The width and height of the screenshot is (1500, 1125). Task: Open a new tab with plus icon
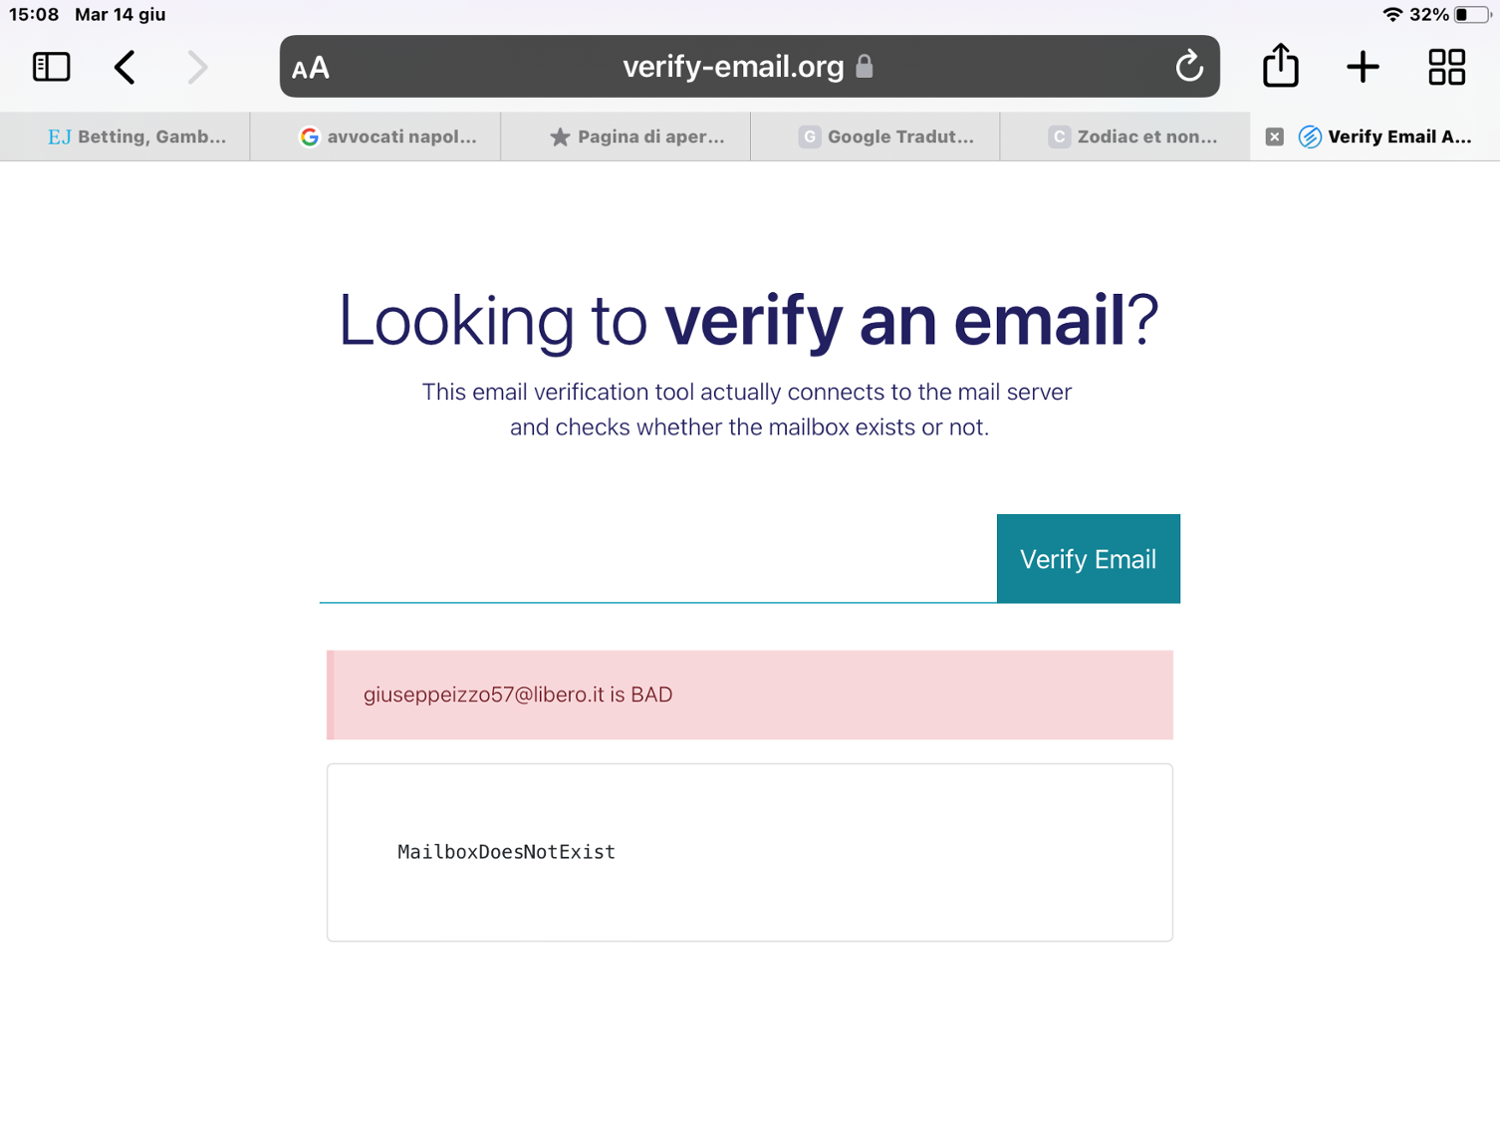(1362, 67)
